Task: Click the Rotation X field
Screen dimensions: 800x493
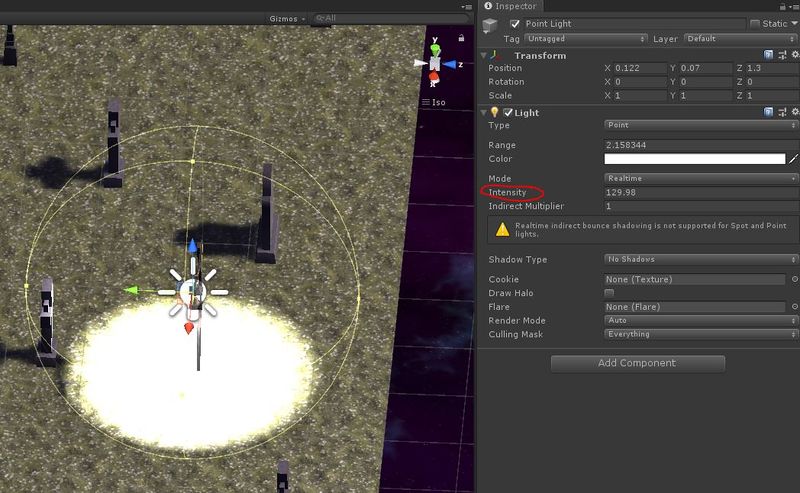Action: tap(640, 82)
